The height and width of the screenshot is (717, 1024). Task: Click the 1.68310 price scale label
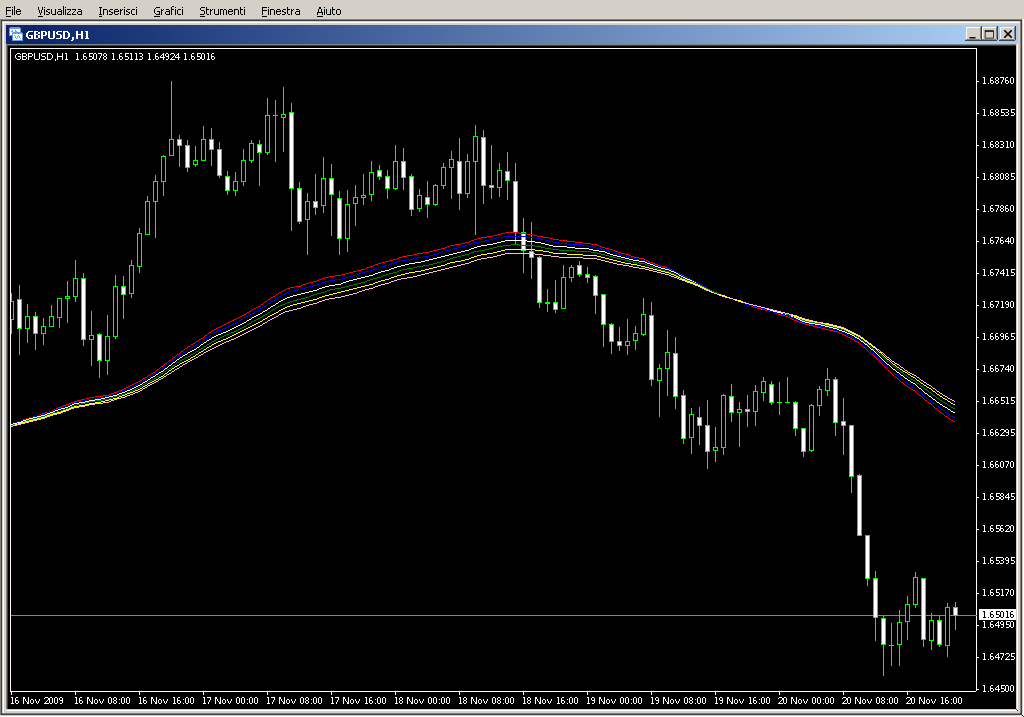999,145
